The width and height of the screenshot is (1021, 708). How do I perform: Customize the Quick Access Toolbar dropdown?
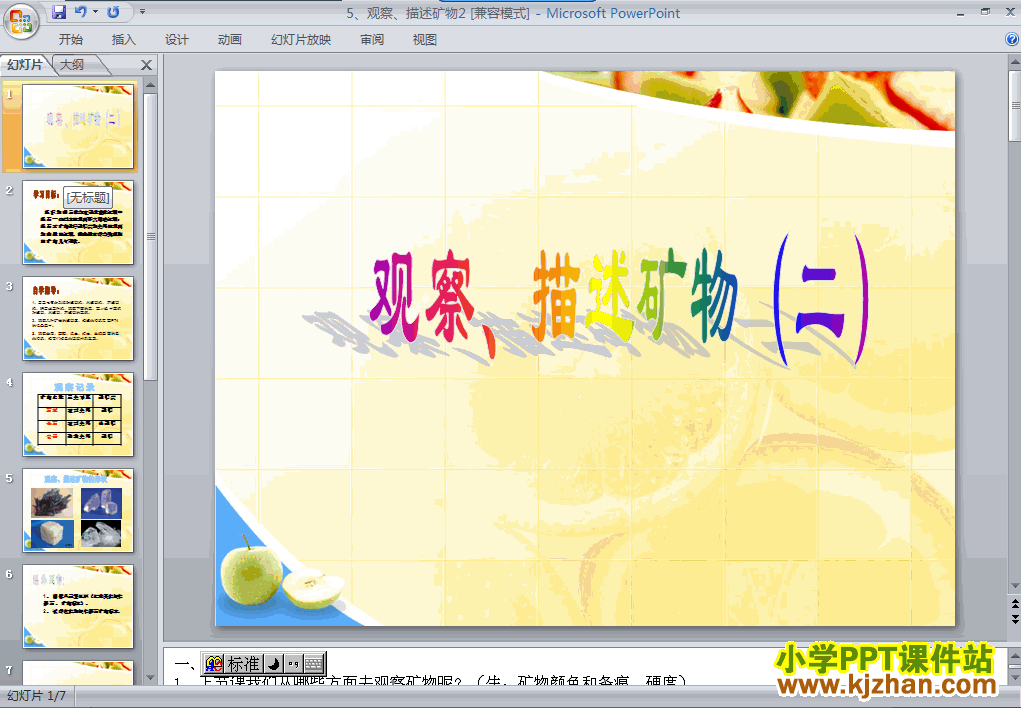click(x=142, y=12)
